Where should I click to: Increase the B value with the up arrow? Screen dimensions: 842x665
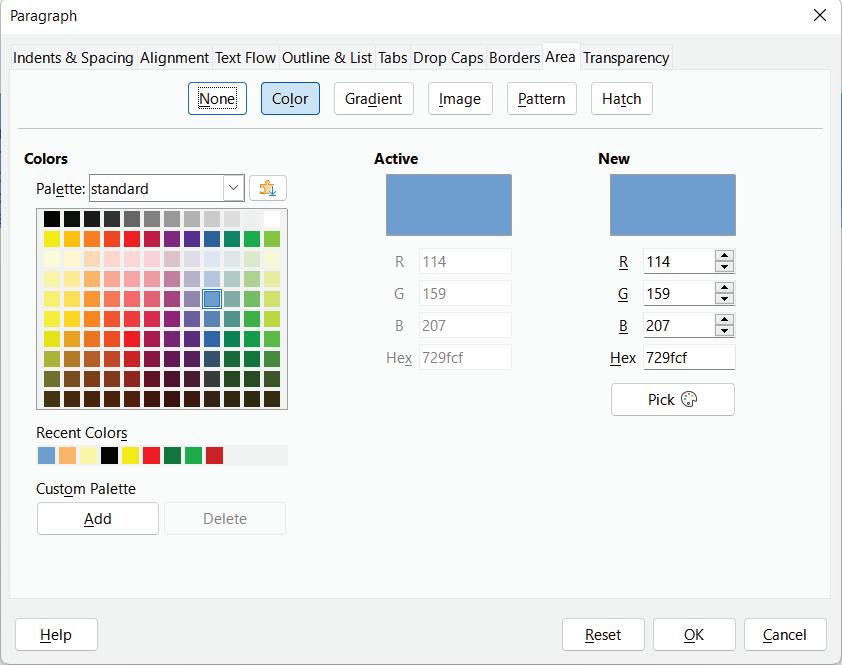[725, 320]
